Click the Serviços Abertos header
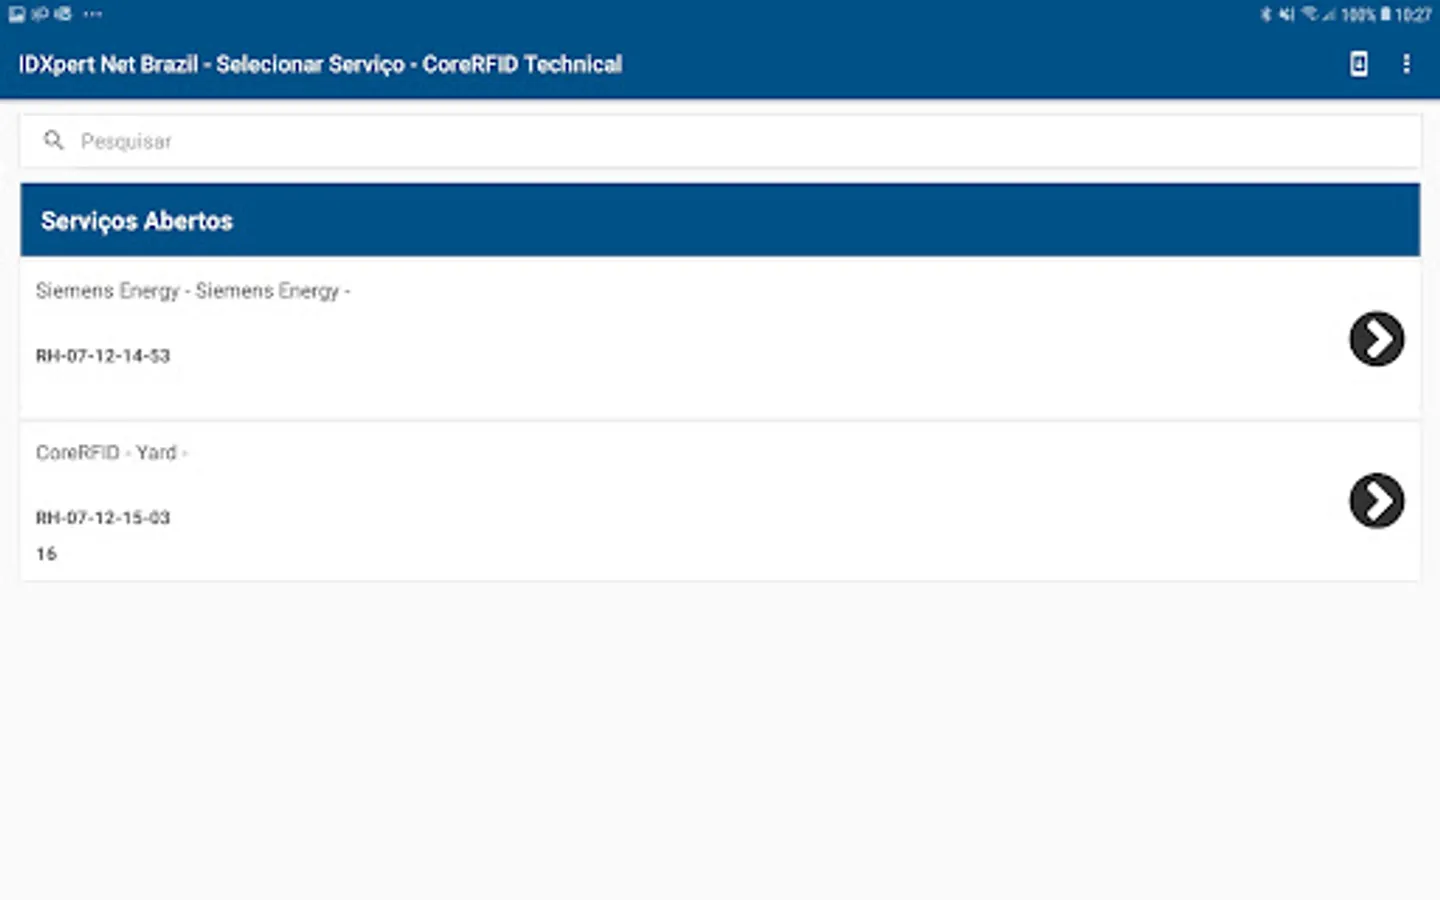Screen dimensions: 1440x900 [720, 220]
